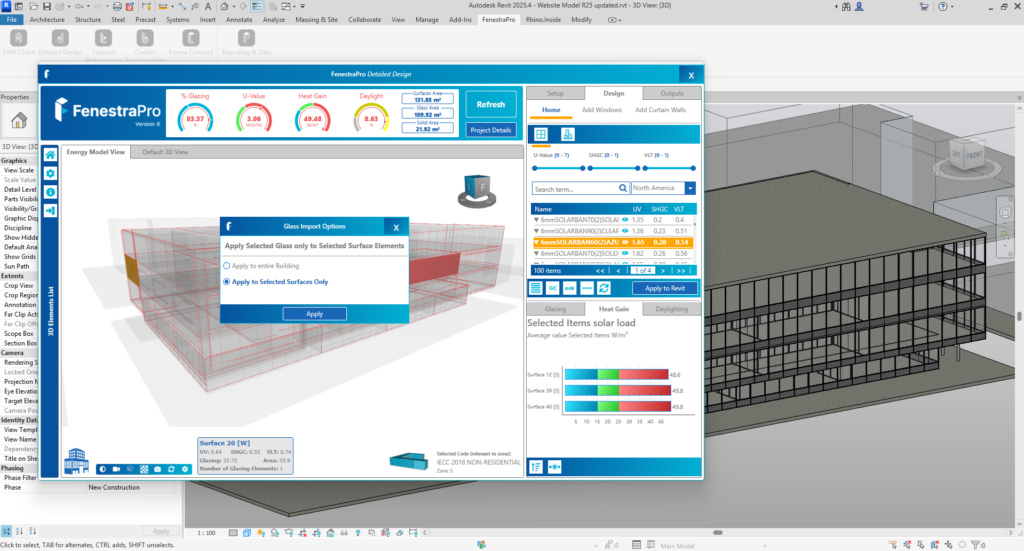Click the Apply button in Glass Import Options
Screen dimensions: 1024x551
click(x=314, y=314)
